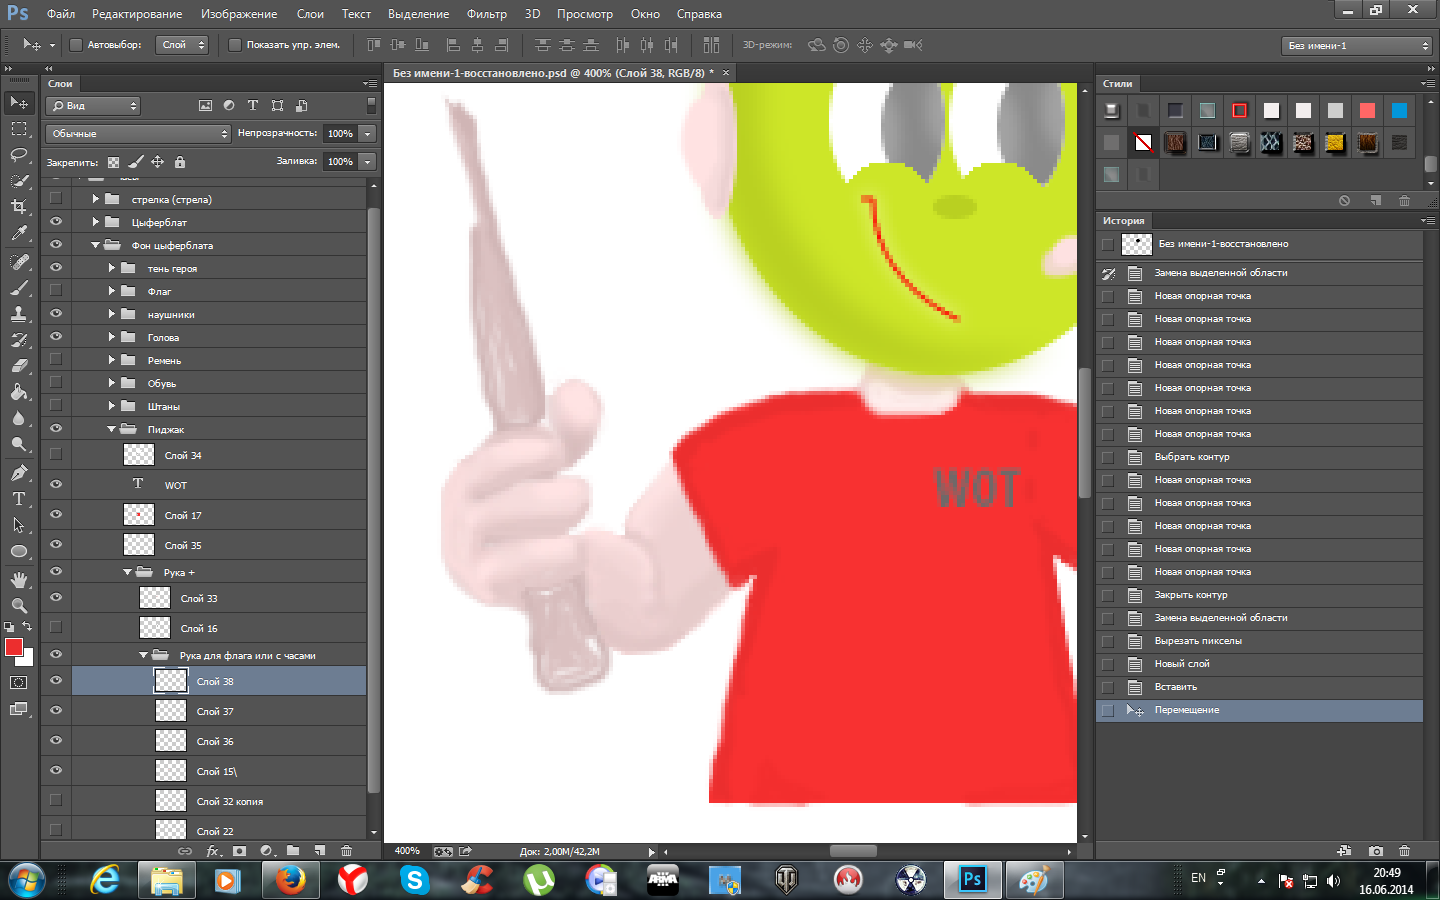
Task: Toggle Quick Mask mode icon
Action: pos(19,683)
